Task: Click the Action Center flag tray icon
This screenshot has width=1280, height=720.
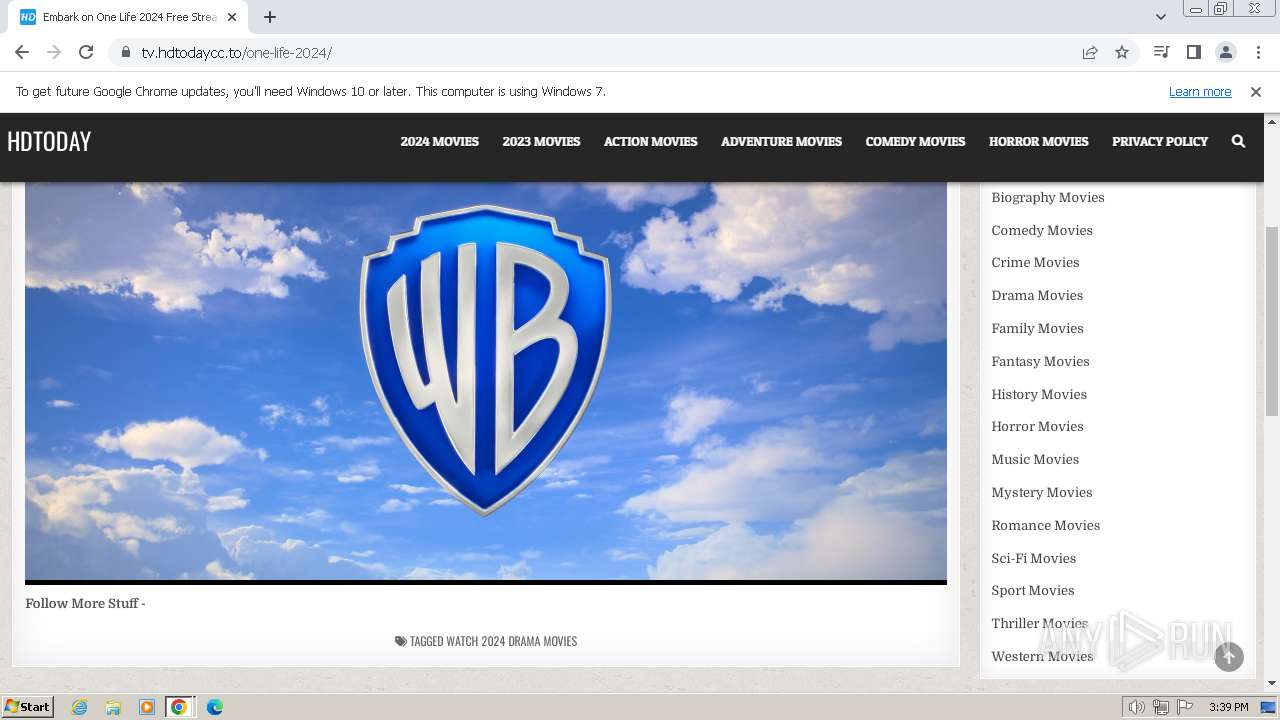Action: pyautogui.click(x=1185, y=707)
